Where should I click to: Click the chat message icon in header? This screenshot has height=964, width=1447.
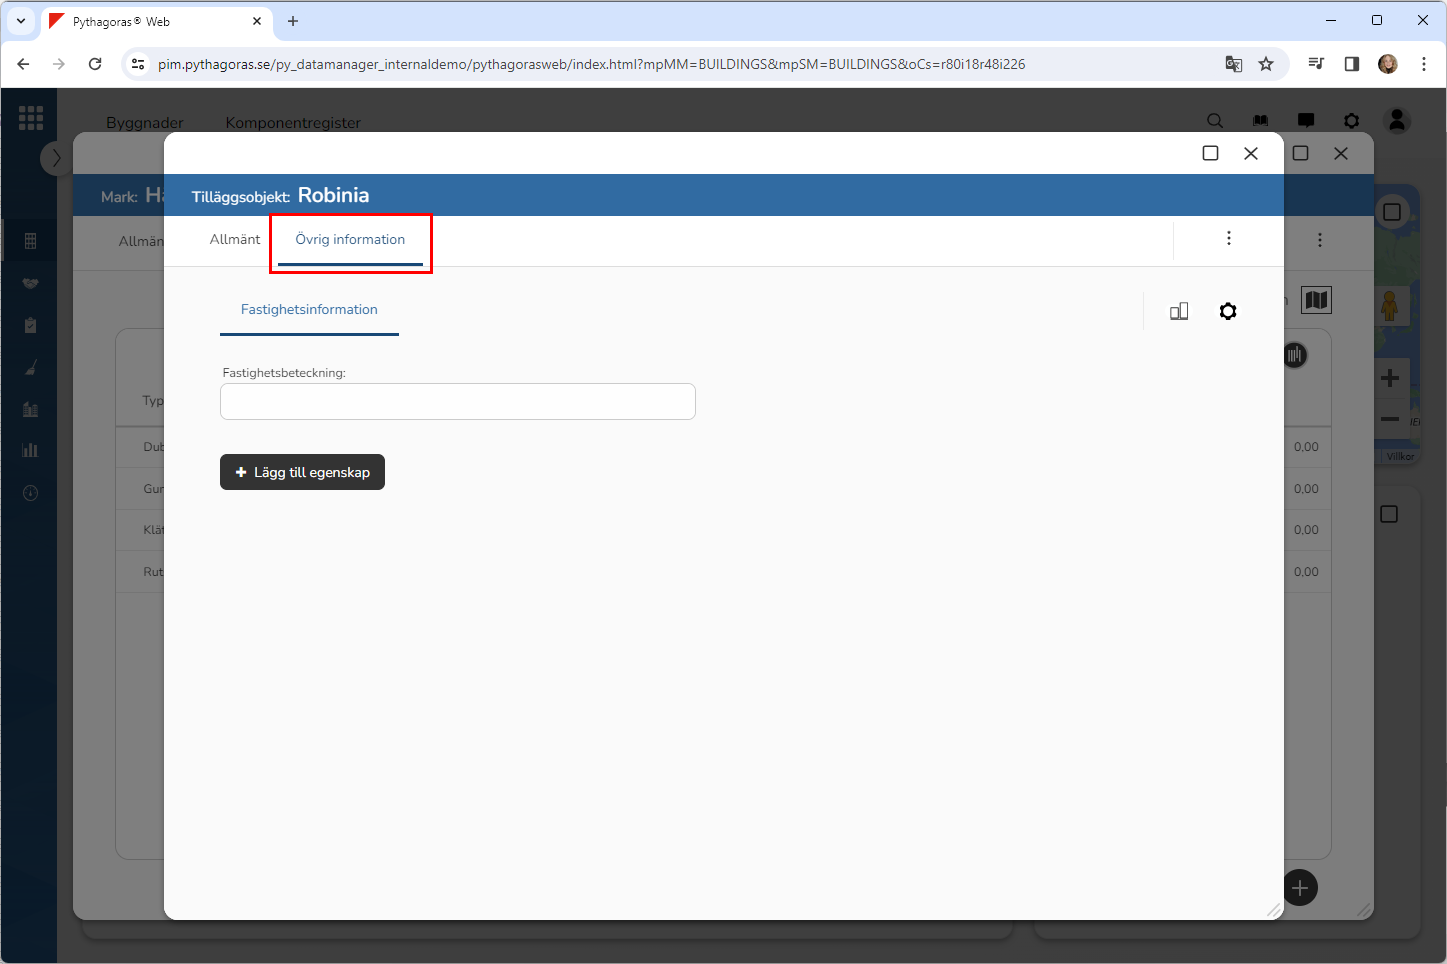1306,121
